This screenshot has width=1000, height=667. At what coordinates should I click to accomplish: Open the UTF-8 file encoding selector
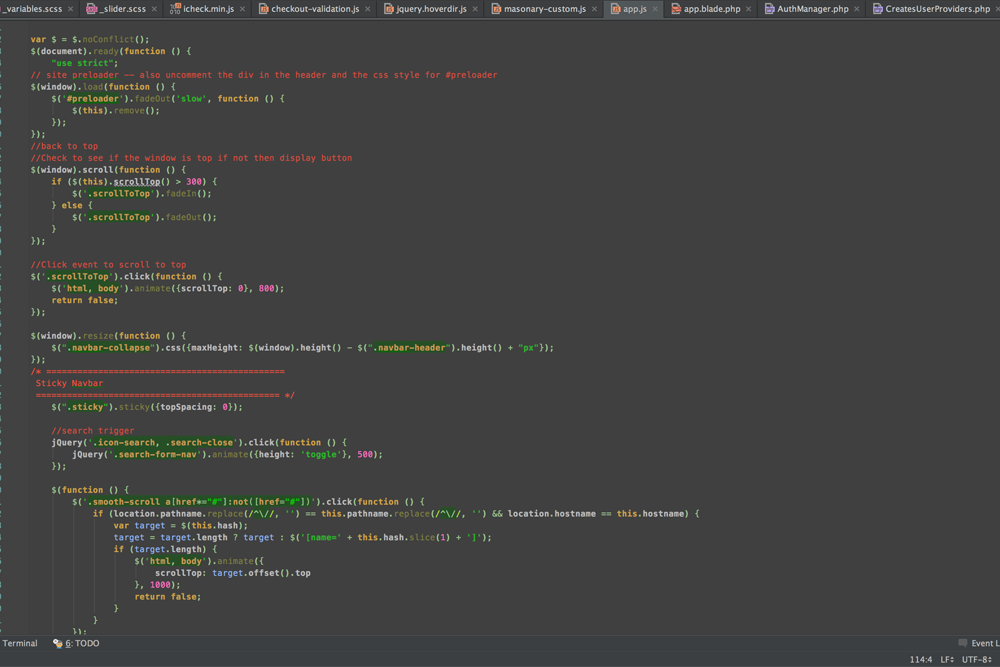click(977, 660)
